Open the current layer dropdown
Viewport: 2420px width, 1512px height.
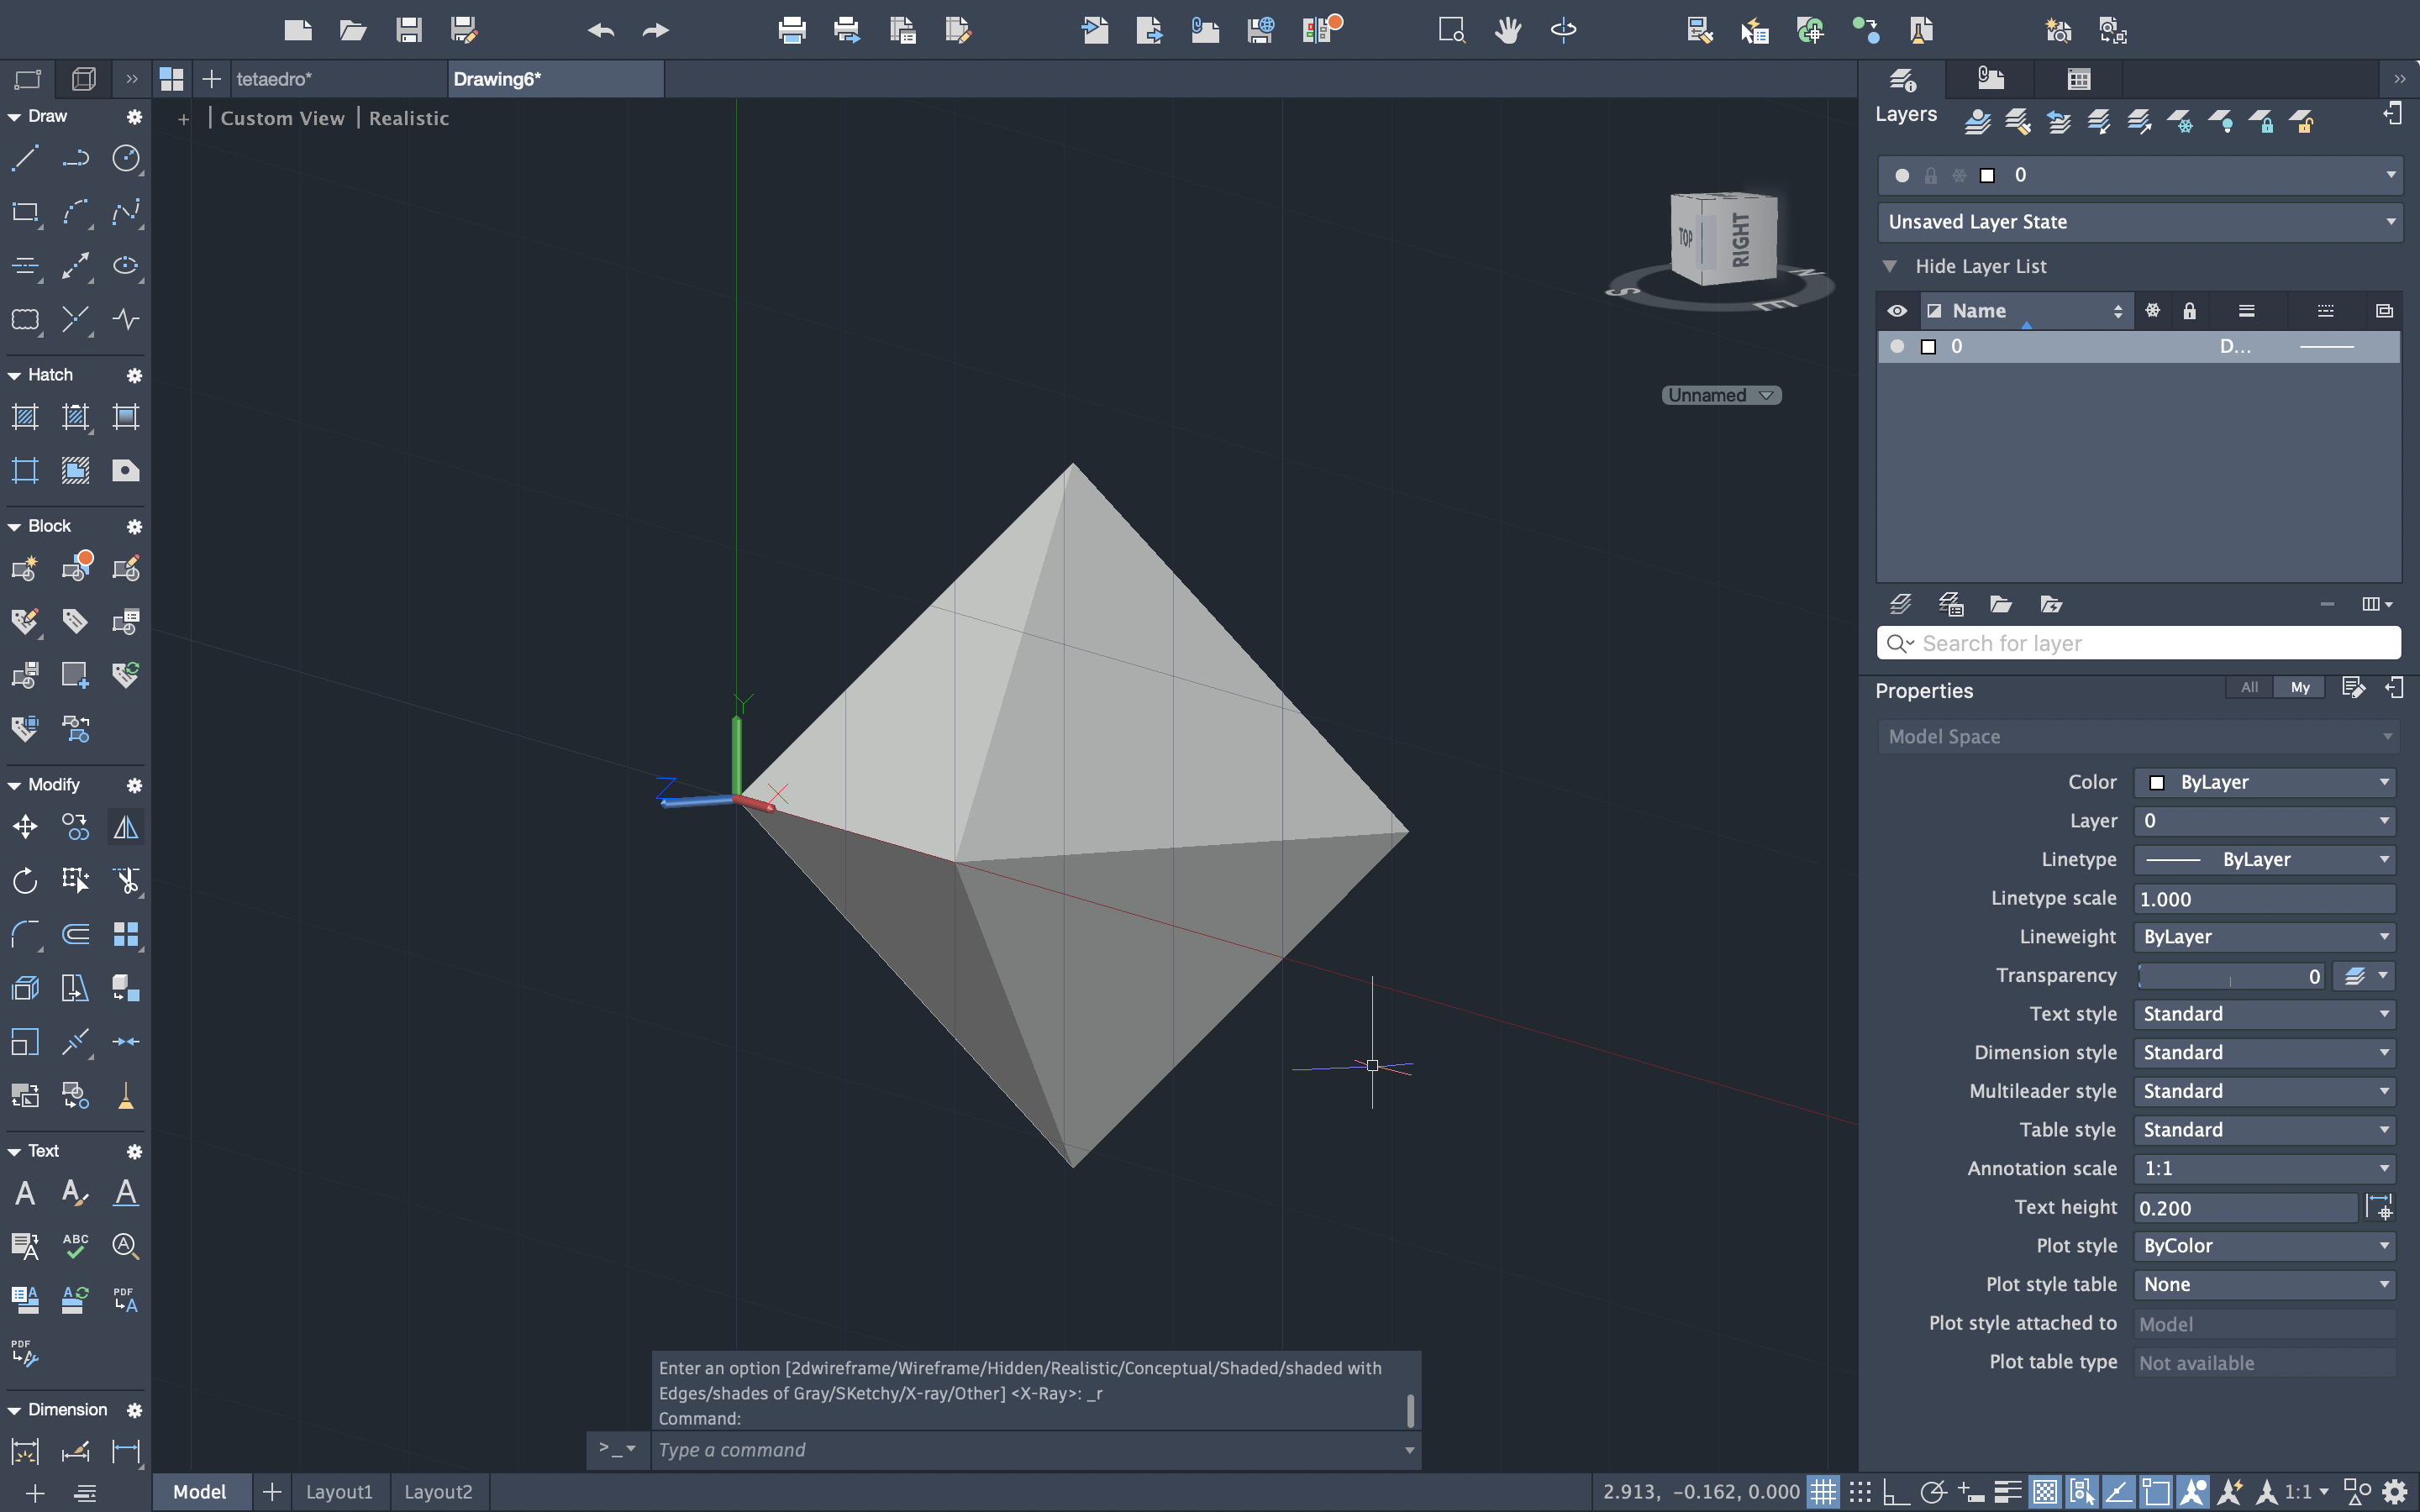tap(2140, 175)
